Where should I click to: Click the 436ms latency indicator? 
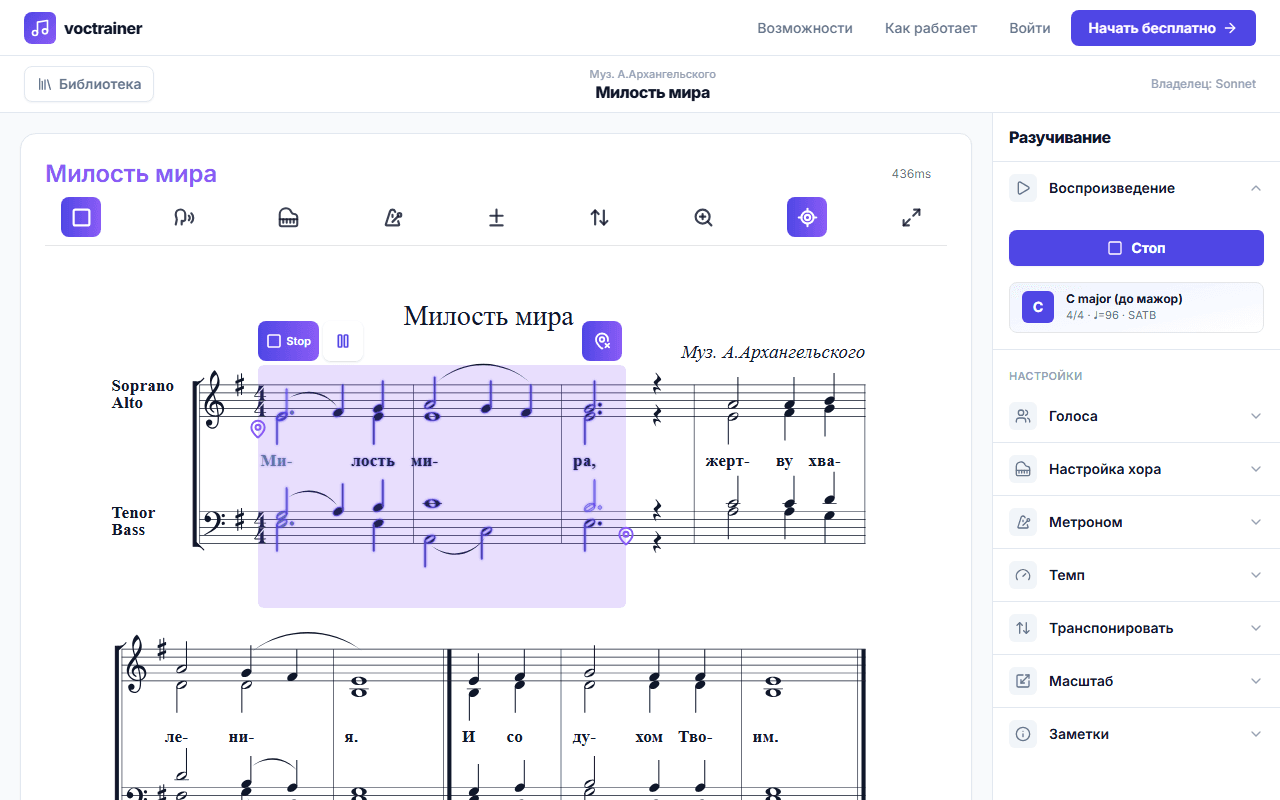[911, 174]
